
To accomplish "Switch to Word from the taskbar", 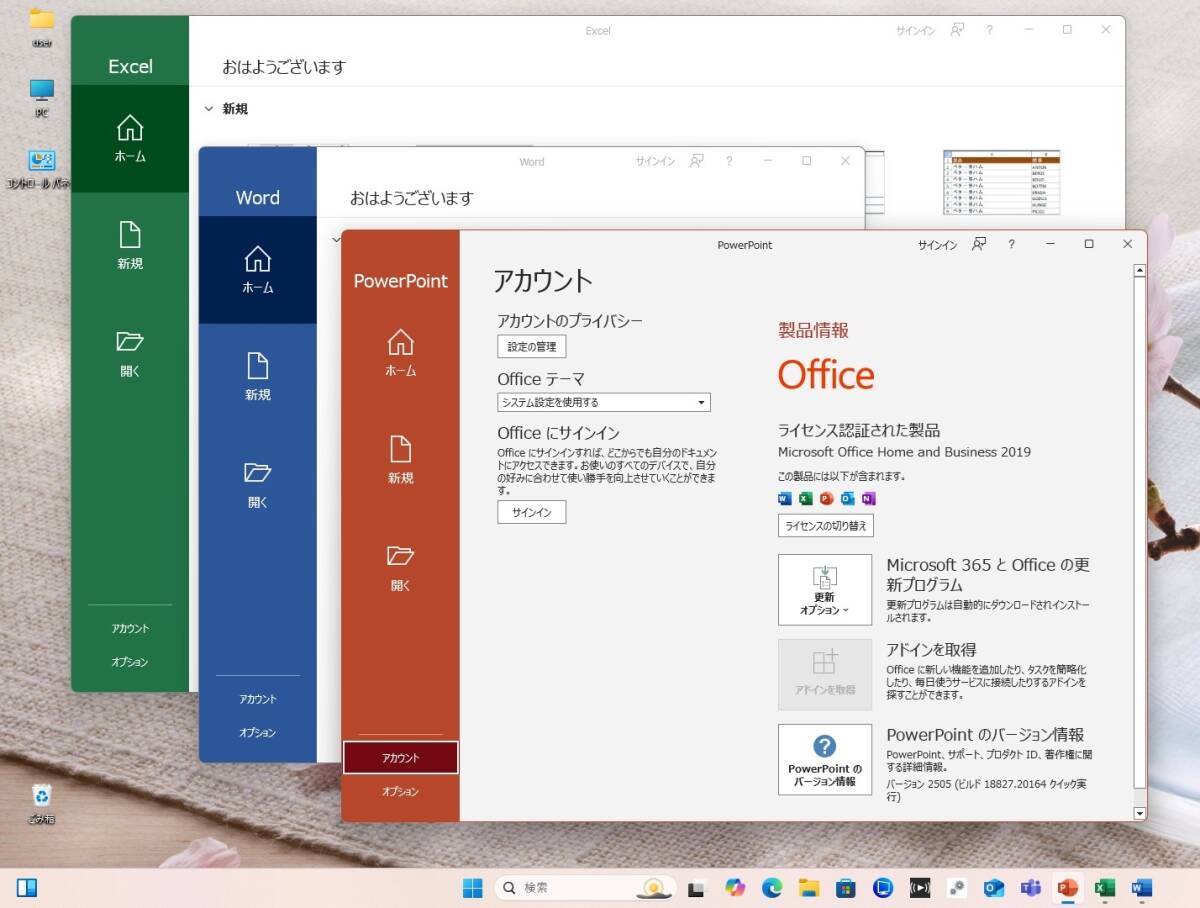I will [1142, 887].
